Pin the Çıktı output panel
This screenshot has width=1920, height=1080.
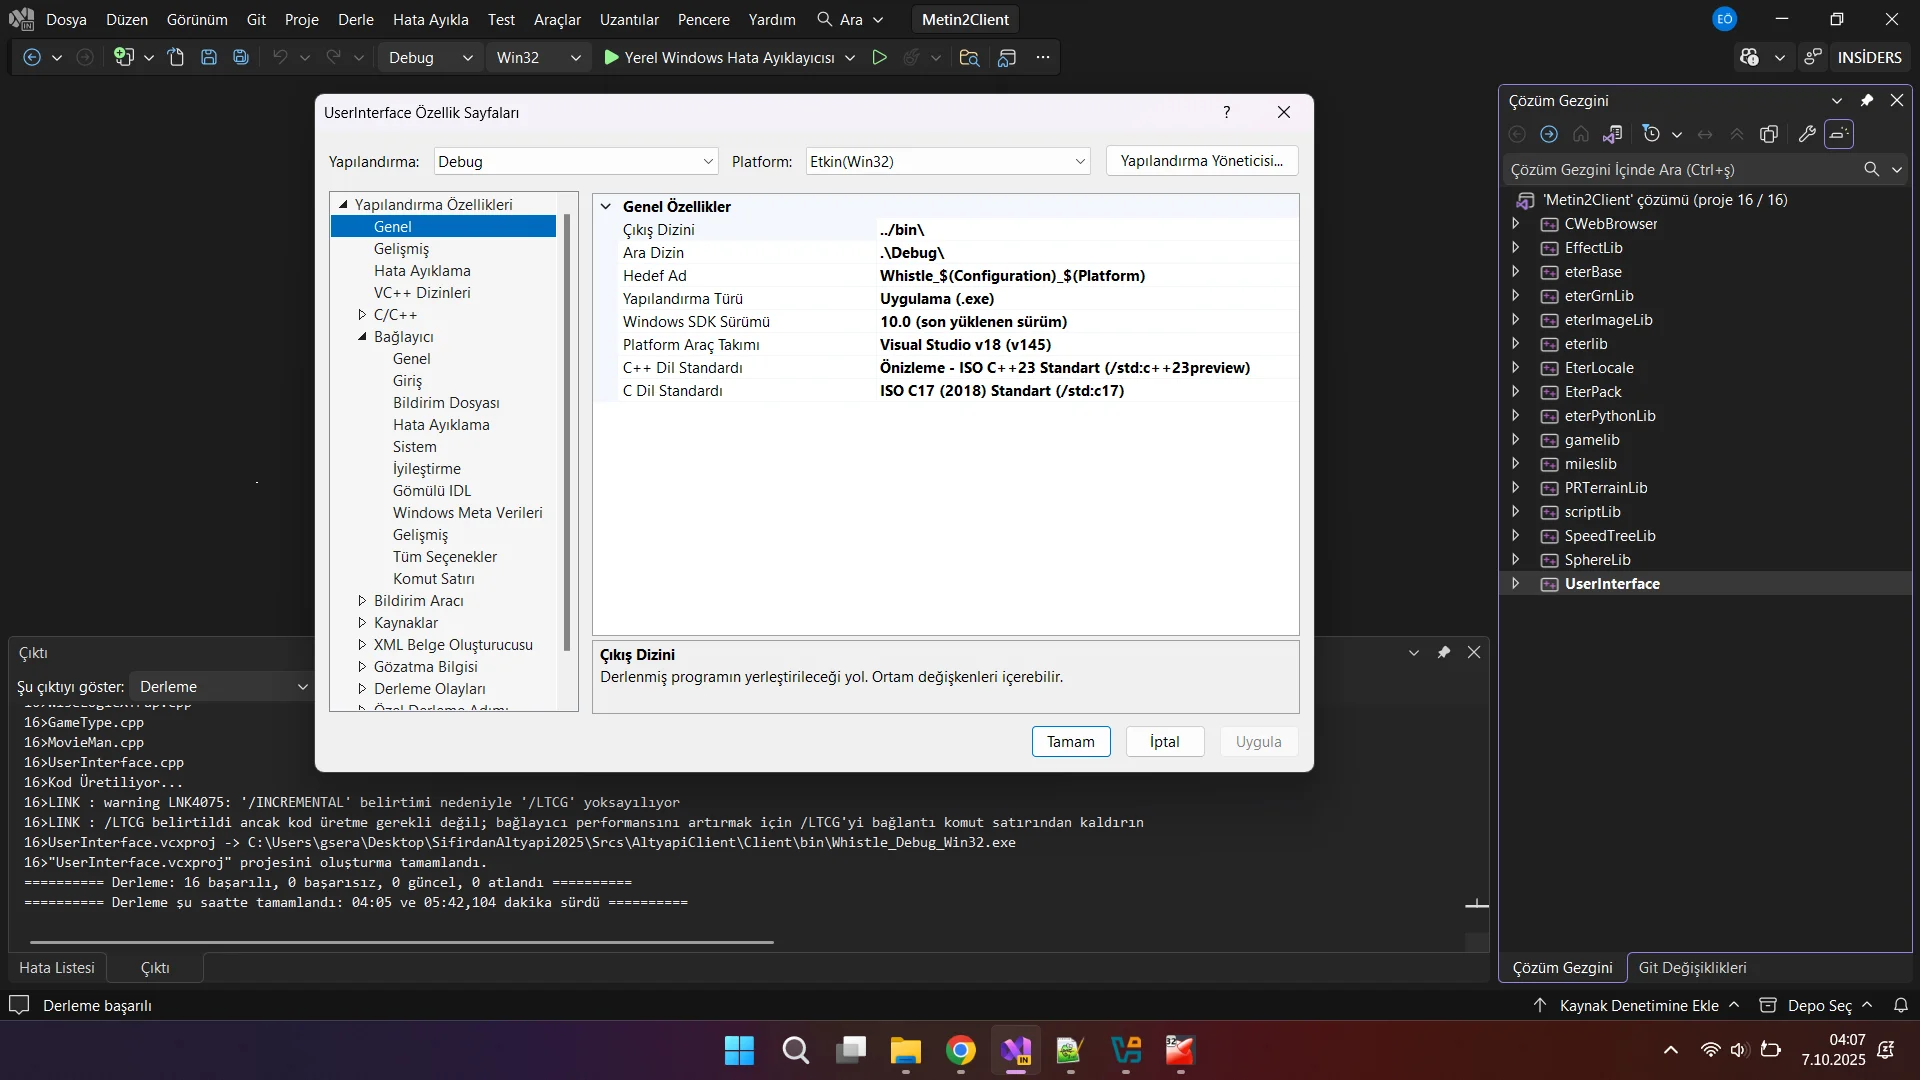[x=1443, y=652]
